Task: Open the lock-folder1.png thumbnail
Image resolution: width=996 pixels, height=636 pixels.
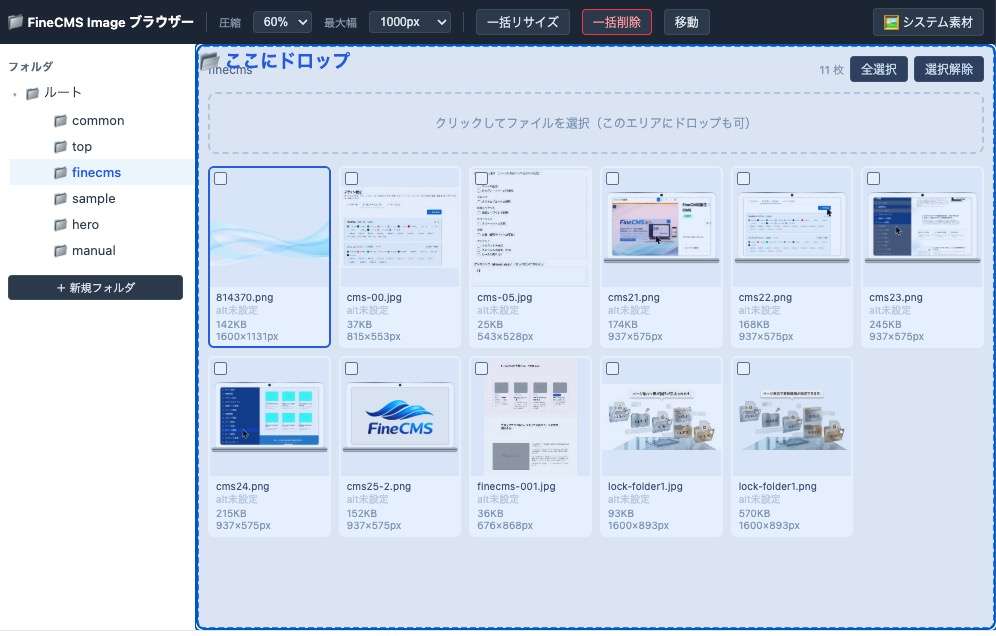Action: (x=791, y=417)
